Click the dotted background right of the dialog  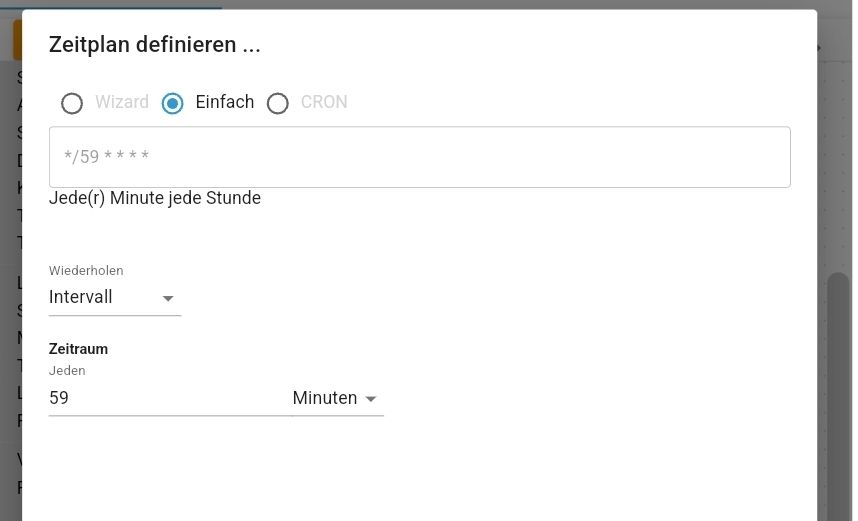(836, 150)
